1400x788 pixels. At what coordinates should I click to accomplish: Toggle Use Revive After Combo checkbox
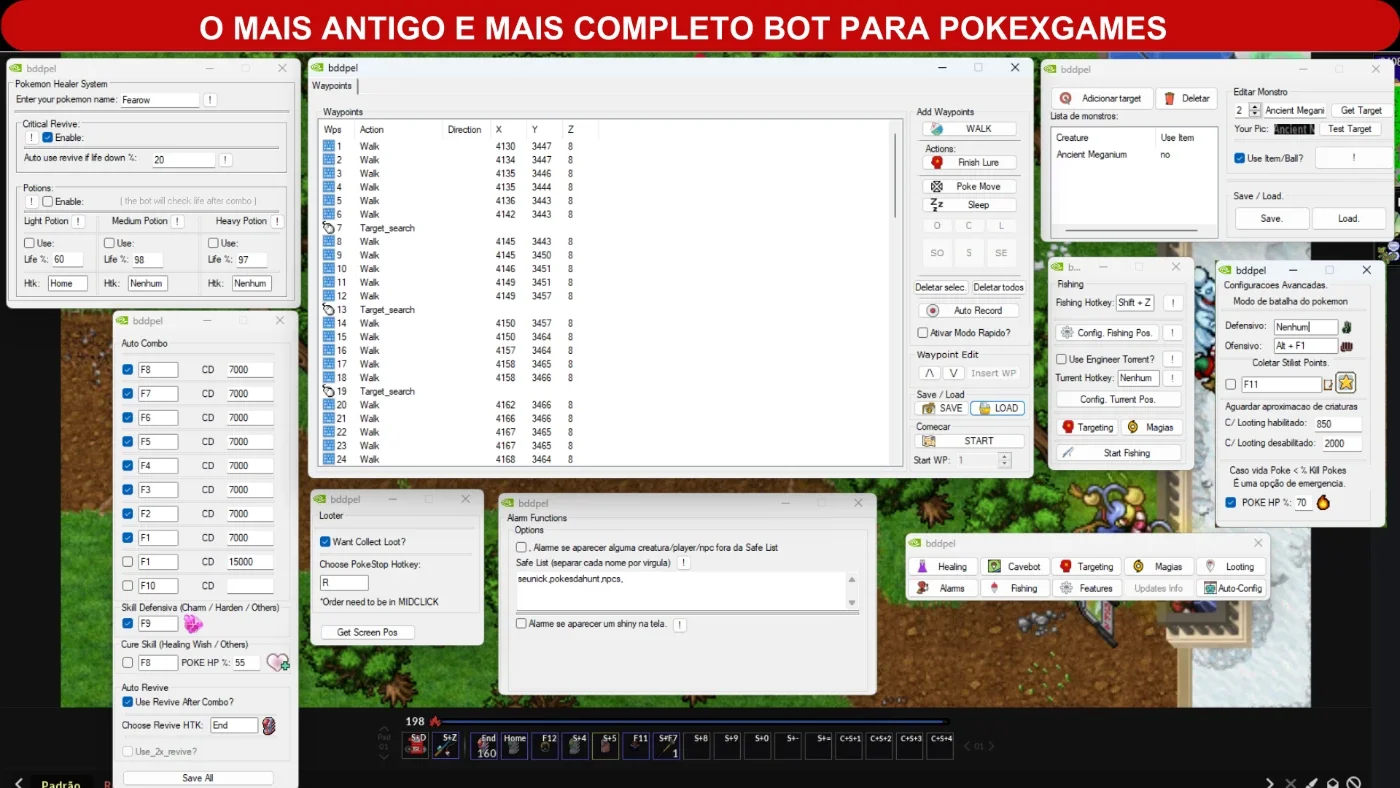[x=128, y=702]
